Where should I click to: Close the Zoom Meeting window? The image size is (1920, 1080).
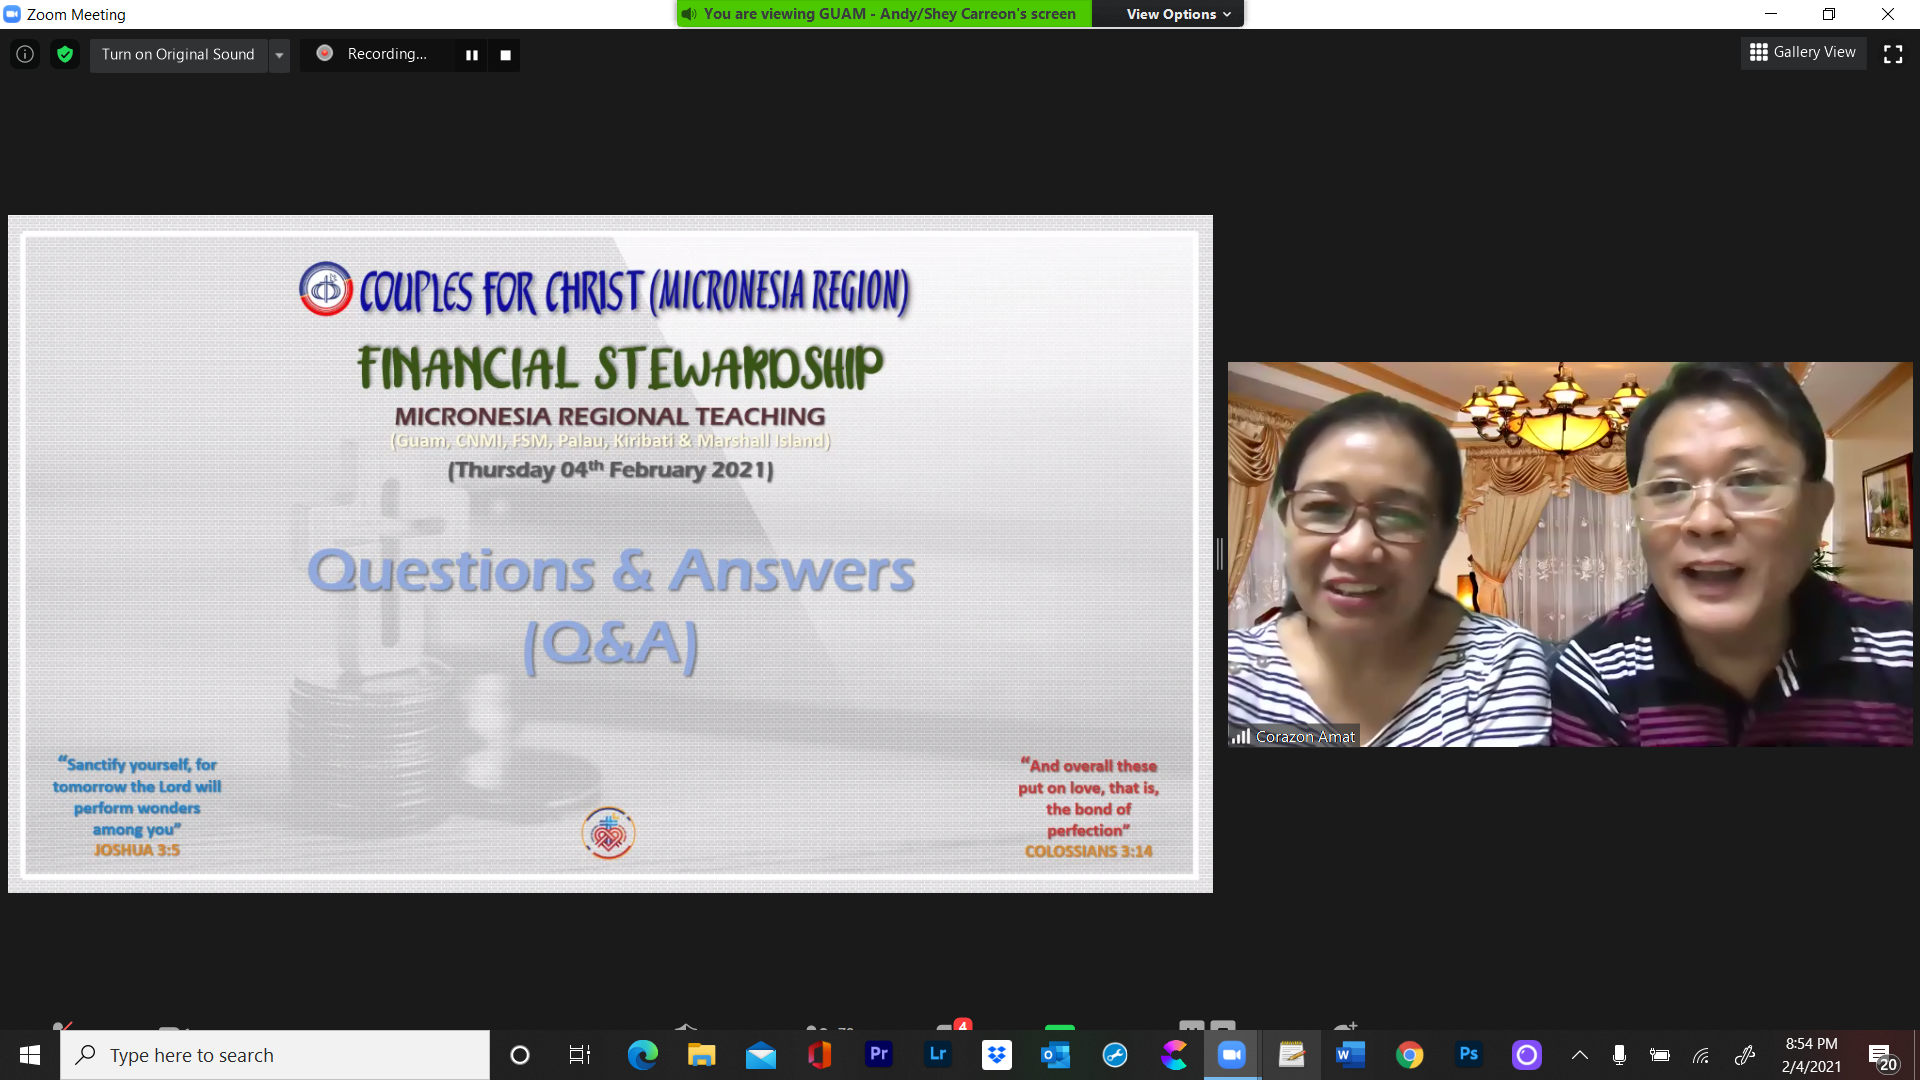click(x=1888, y=14)
